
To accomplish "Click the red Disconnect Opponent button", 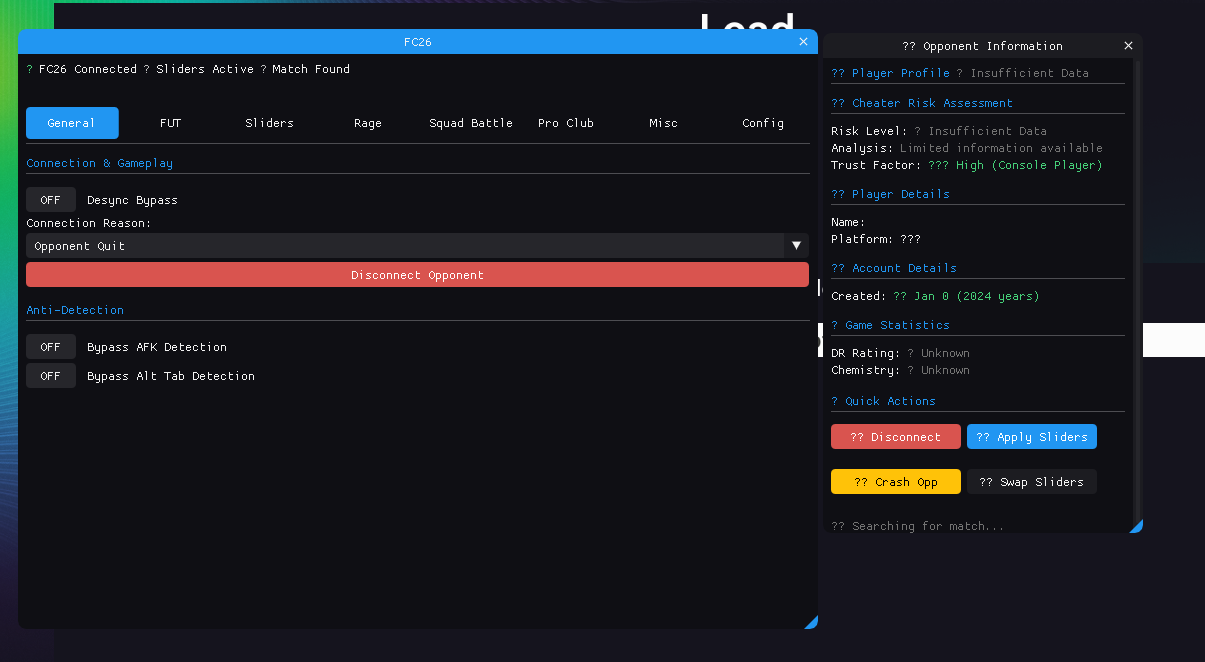I will coord(417,275).
